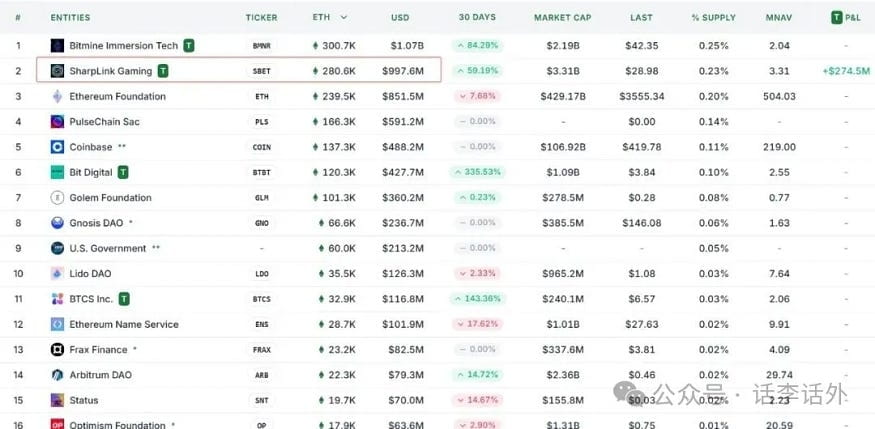
Task: Click the 335.53% change pill for Bit Digital
Action: coord(477,172)
